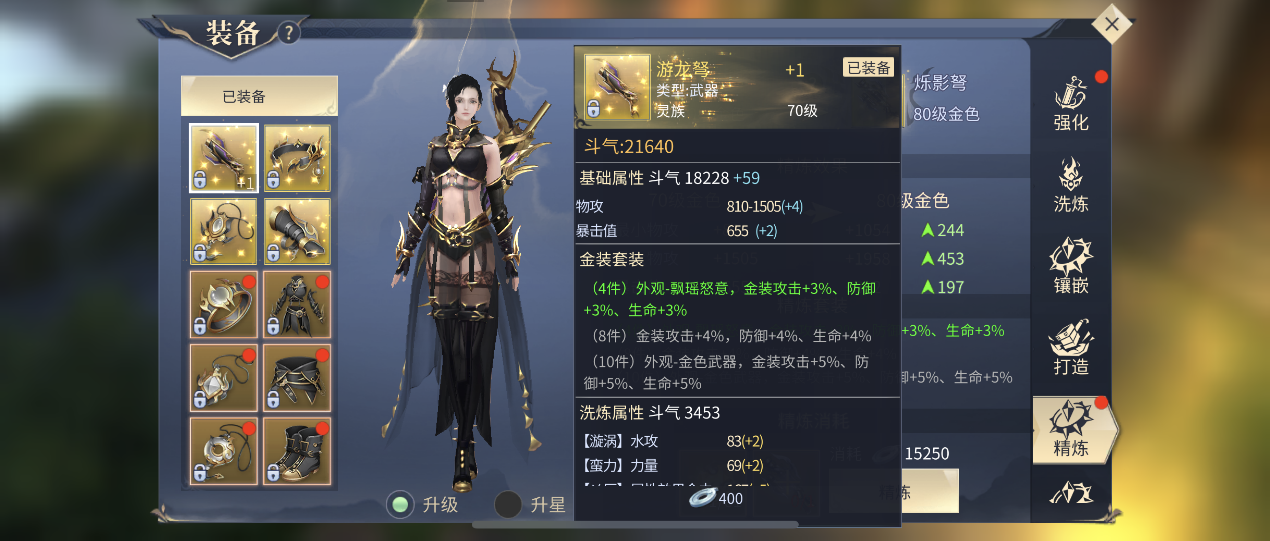
Task: Click the 游龙弩 item icon in tooltip
Action: [x=617, y=86]
